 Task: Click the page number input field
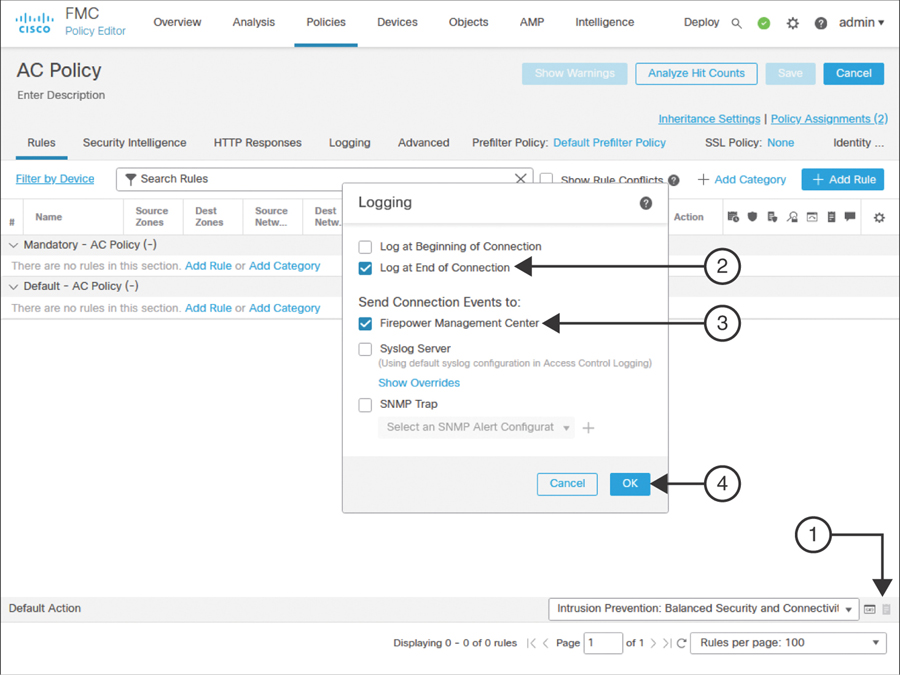click(603, 643)
